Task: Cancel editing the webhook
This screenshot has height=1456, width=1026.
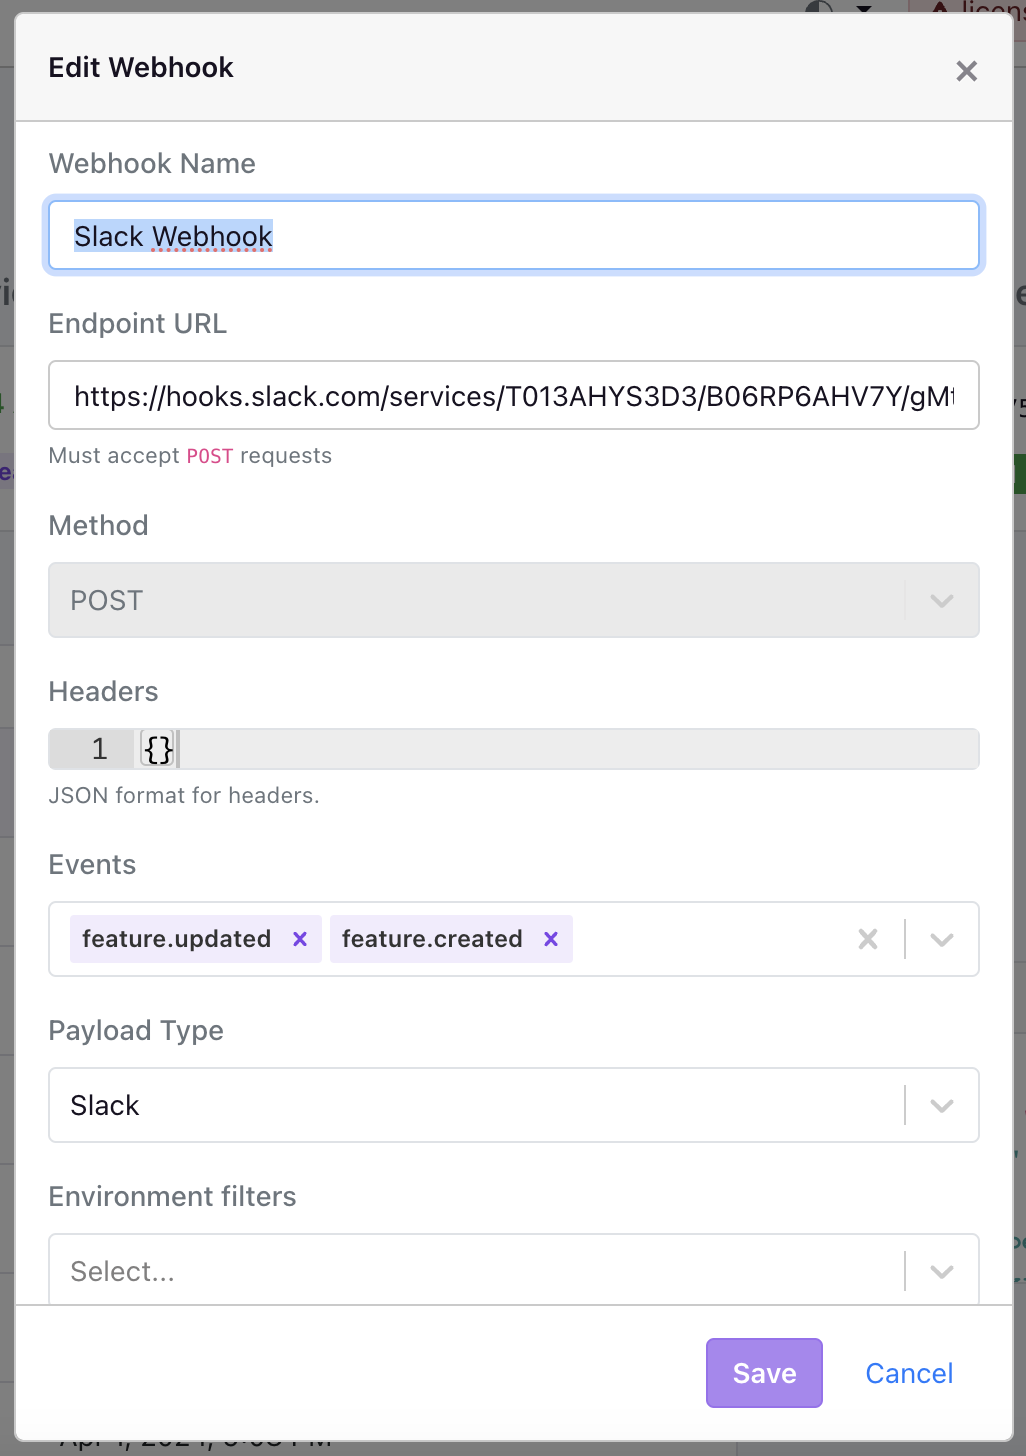Action: [x=909, y=1373]
